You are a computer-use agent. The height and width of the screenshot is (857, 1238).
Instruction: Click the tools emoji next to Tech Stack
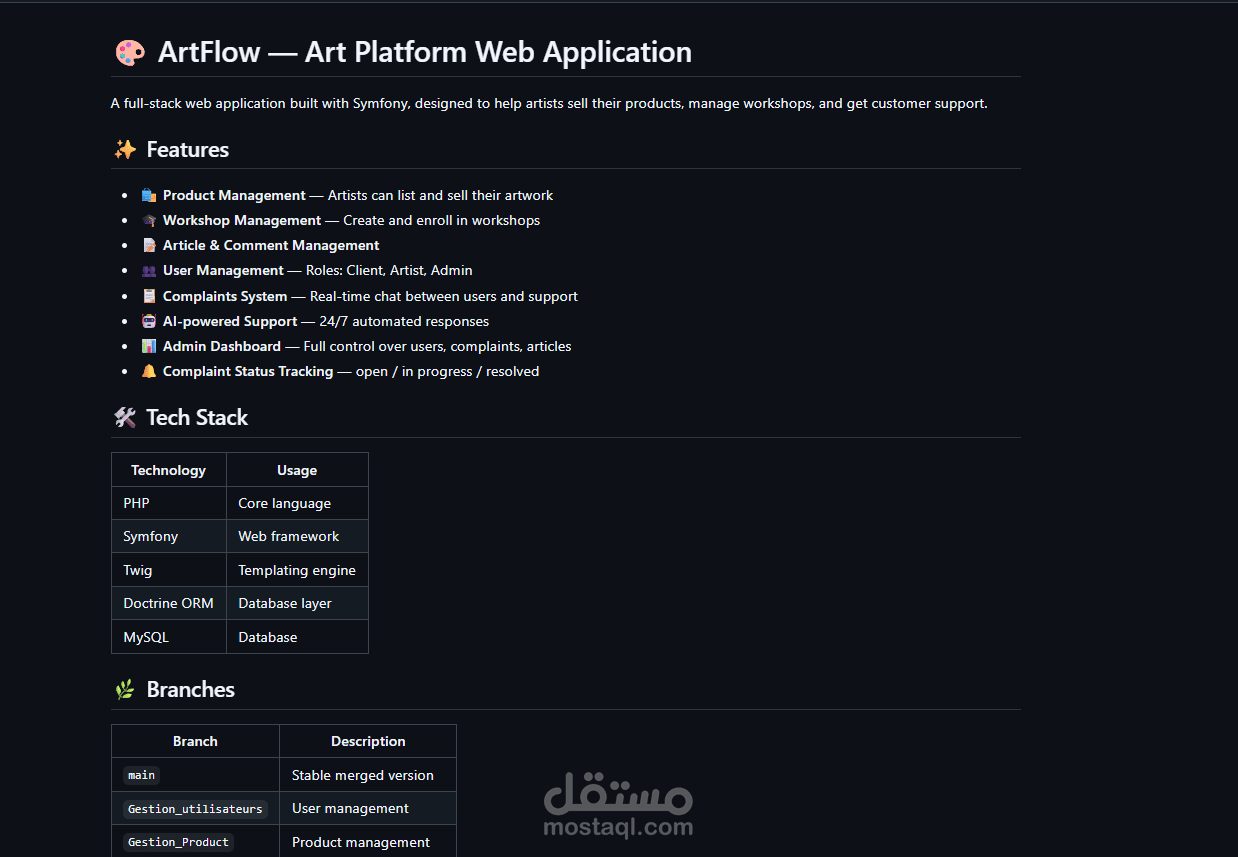[x=125, y=418]
